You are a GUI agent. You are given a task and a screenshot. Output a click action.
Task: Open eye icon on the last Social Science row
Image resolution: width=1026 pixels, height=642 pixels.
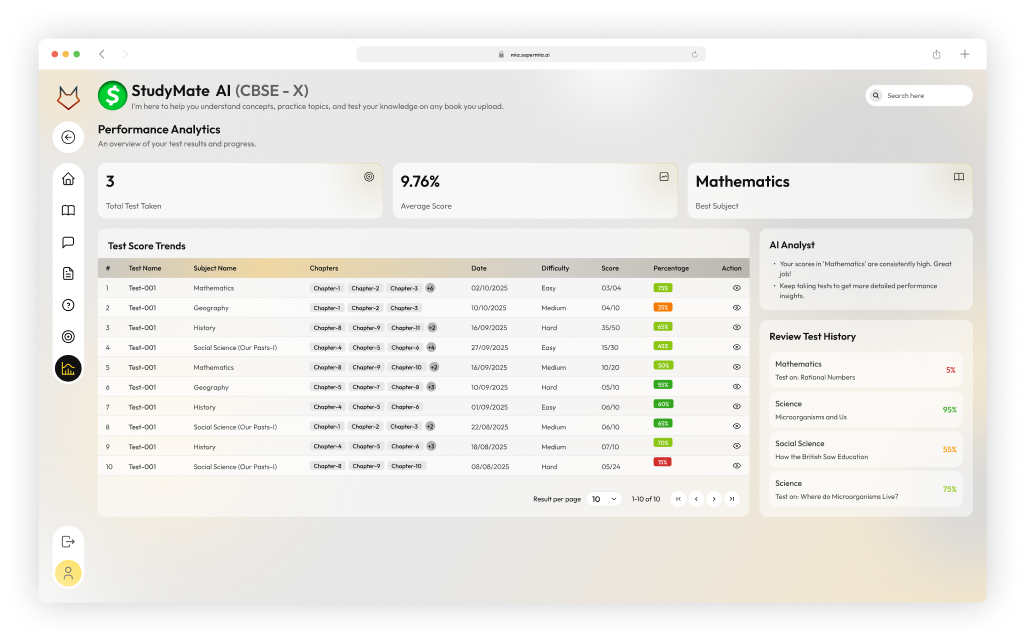tap(736, 465)
